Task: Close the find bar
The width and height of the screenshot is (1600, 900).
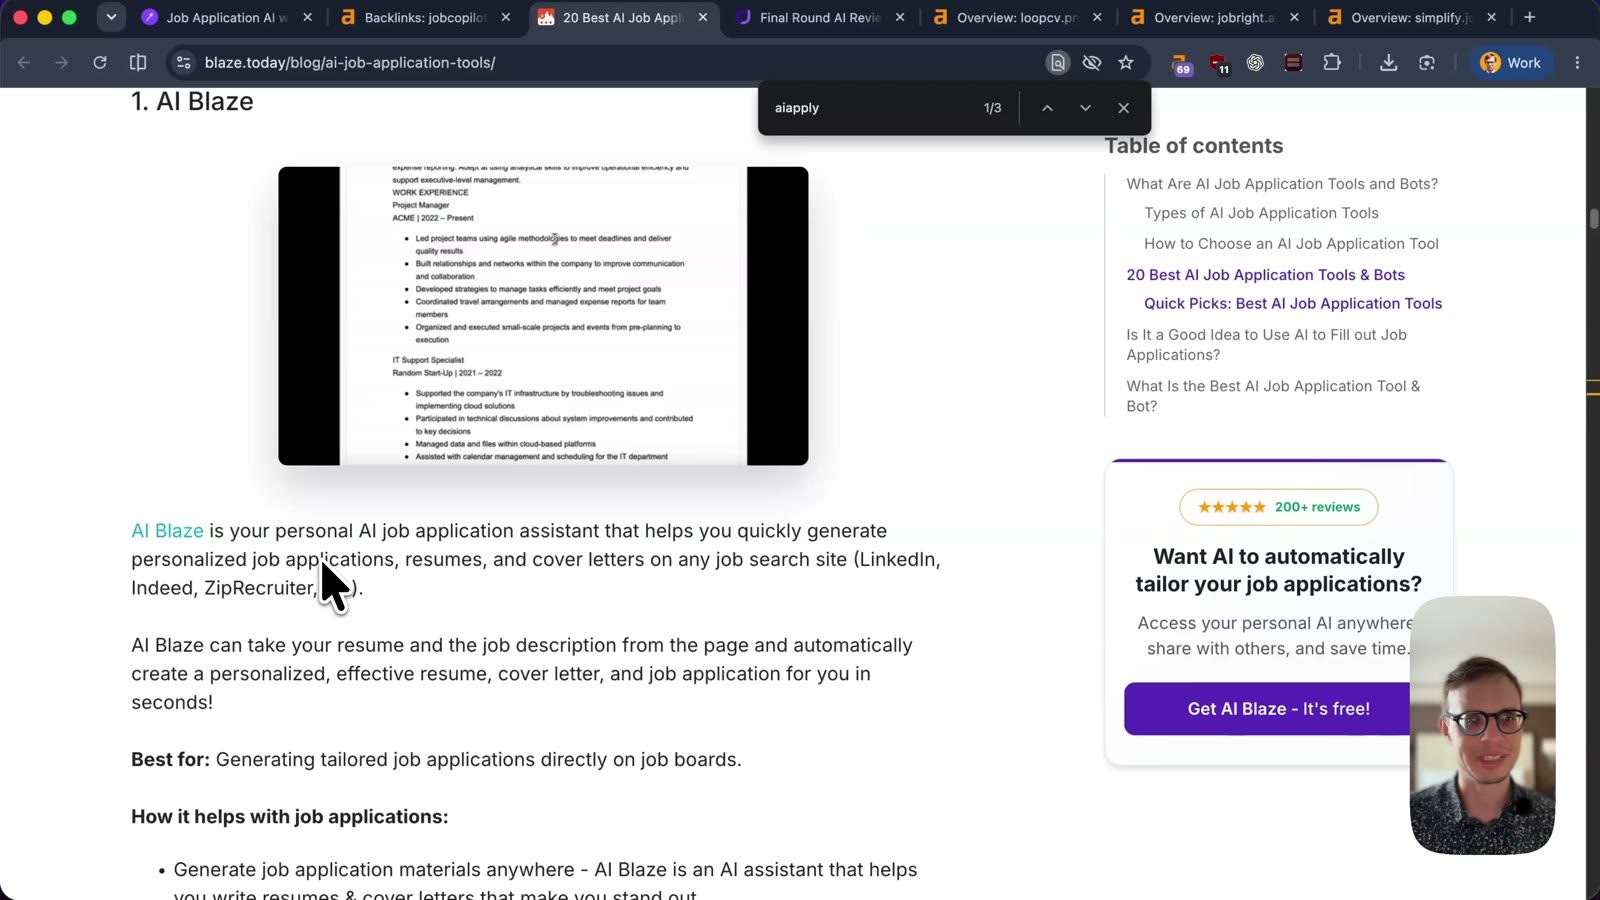Action: (1124, 108)
